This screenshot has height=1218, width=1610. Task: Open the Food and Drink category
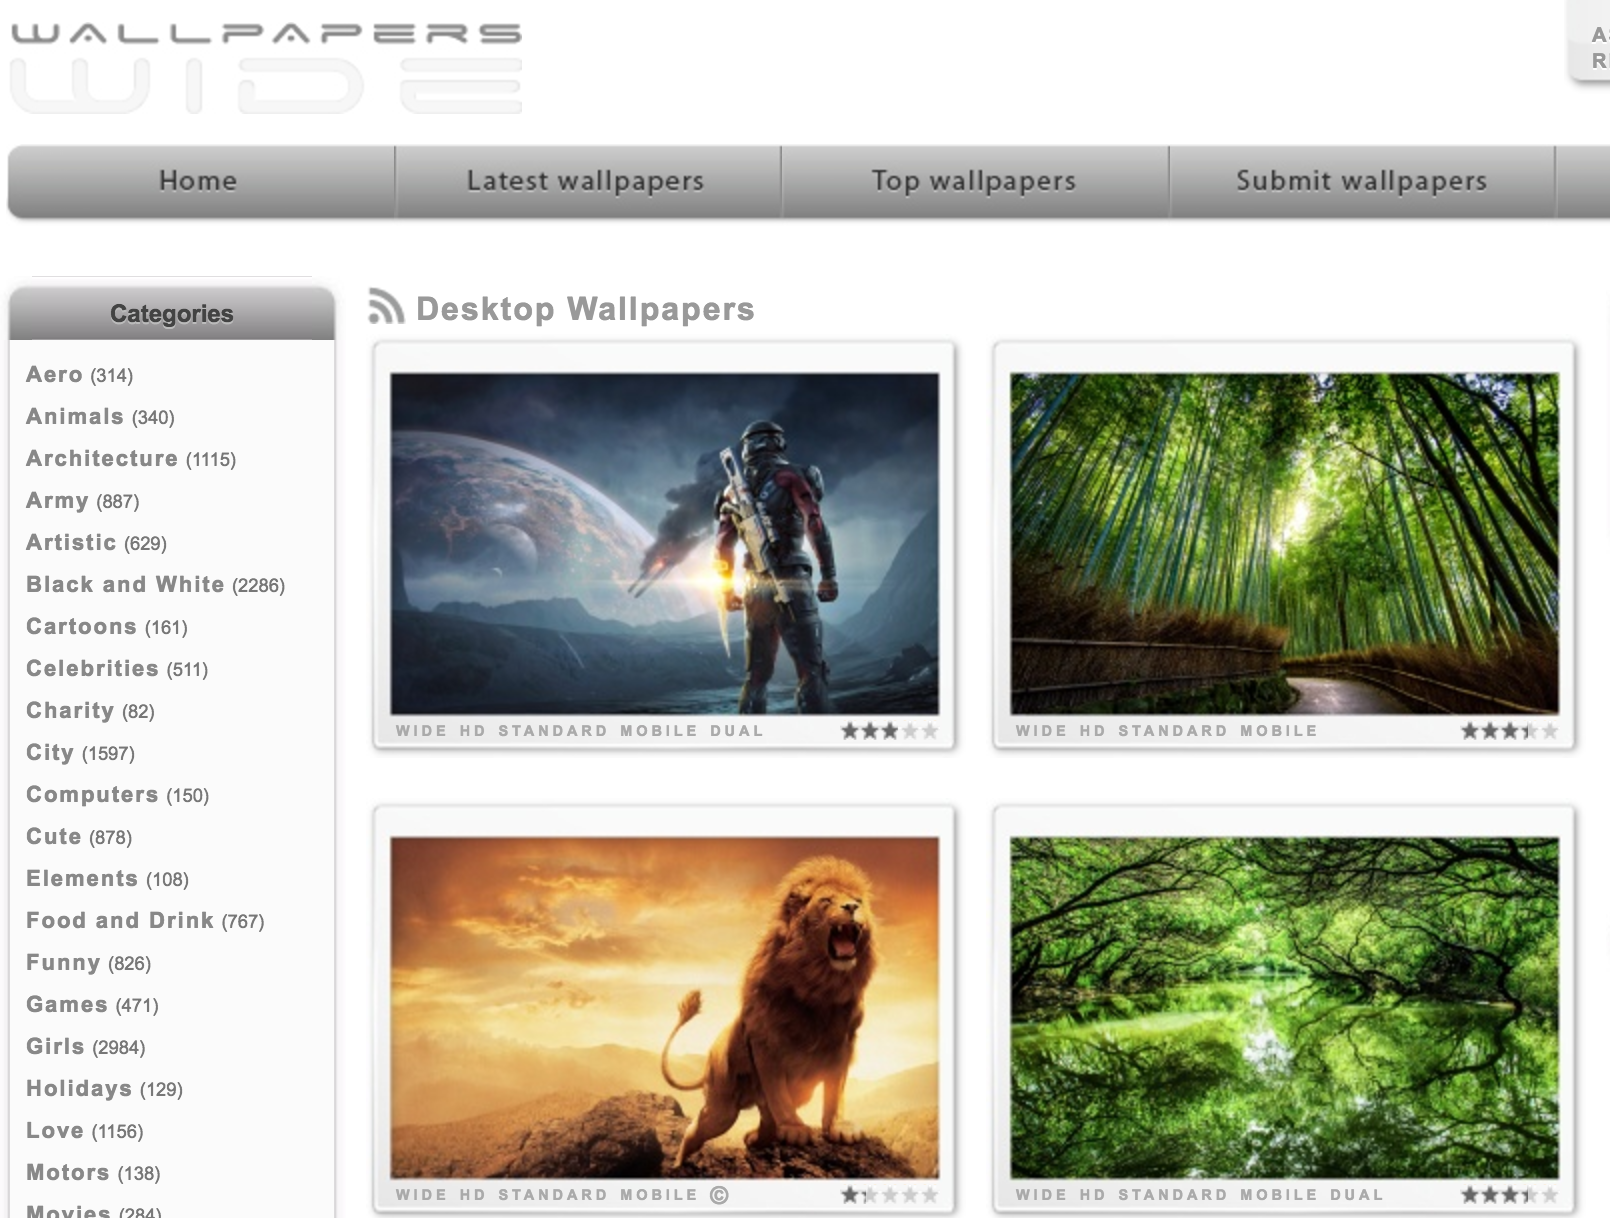tap(120, 921)
